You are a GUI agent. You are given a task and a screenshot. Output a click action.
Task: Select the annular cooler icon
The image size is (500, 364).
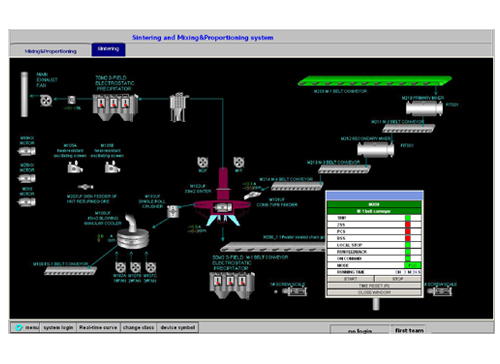pos(133,232)
